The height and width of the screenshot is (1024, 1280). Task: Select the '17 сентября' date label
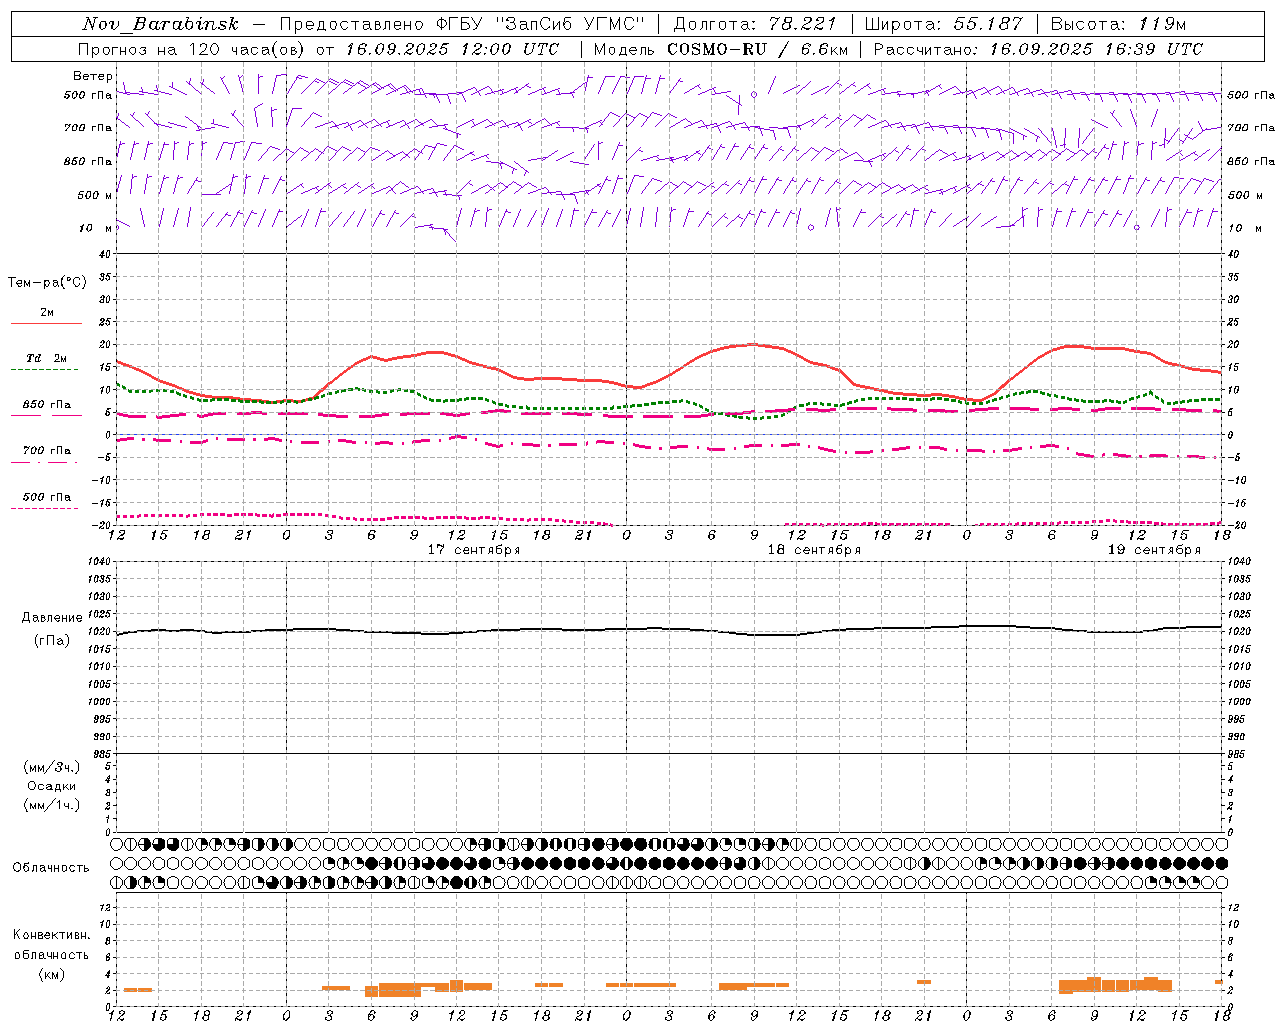(x=474, y=550)
